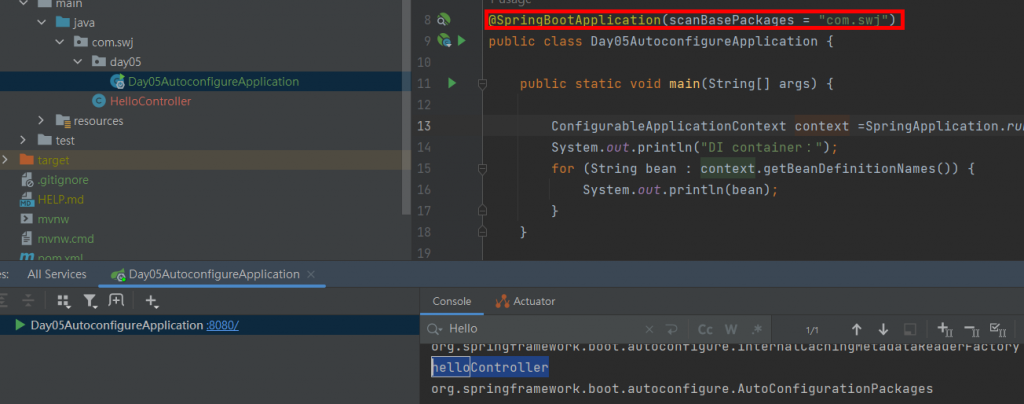Click the Open in New Tab services icon
The height and width of the screenshot is (404, 1024).
click(116, 300)
